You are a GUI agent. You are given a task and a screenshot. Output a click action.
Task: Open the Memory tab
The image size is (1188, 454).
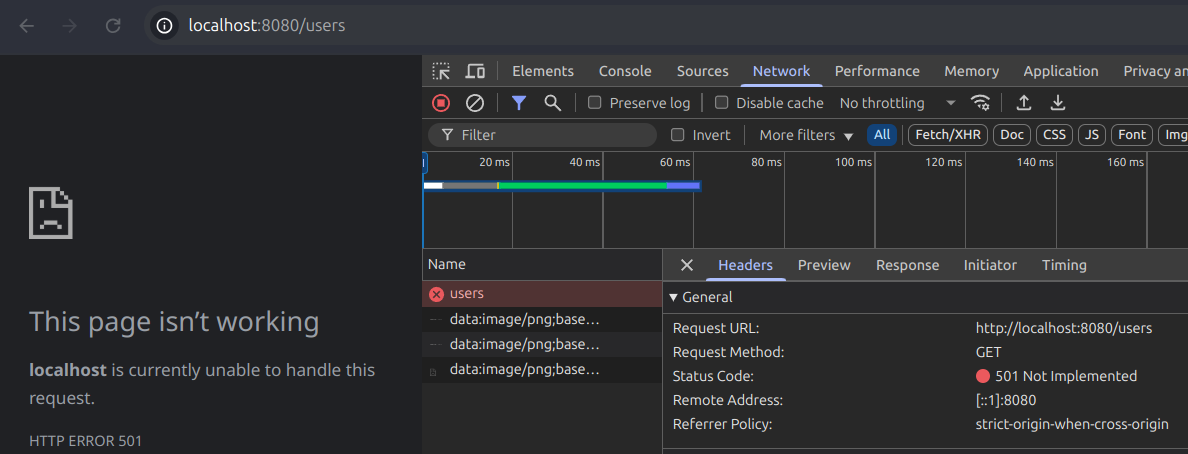tap(971, 71)
